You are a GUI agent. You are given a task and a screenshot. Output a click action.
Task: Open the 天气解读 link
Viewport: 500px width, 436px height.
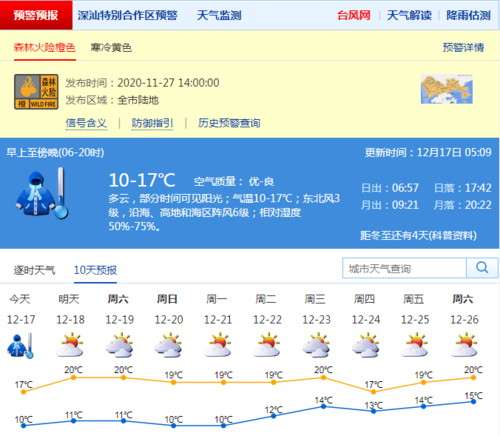point(409,15)
